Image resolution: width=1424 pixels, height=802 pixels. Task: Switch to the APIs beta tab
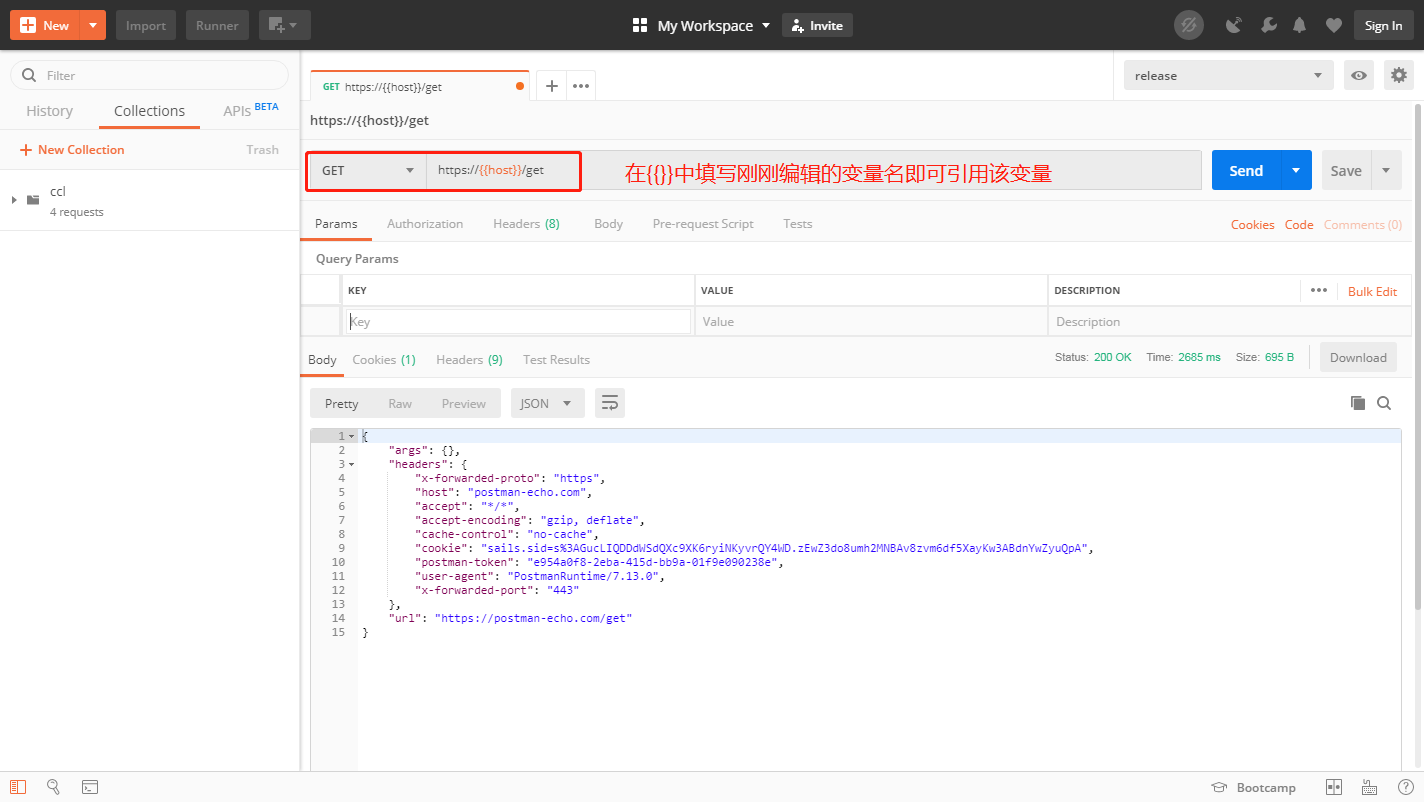[x=251, y=110]
